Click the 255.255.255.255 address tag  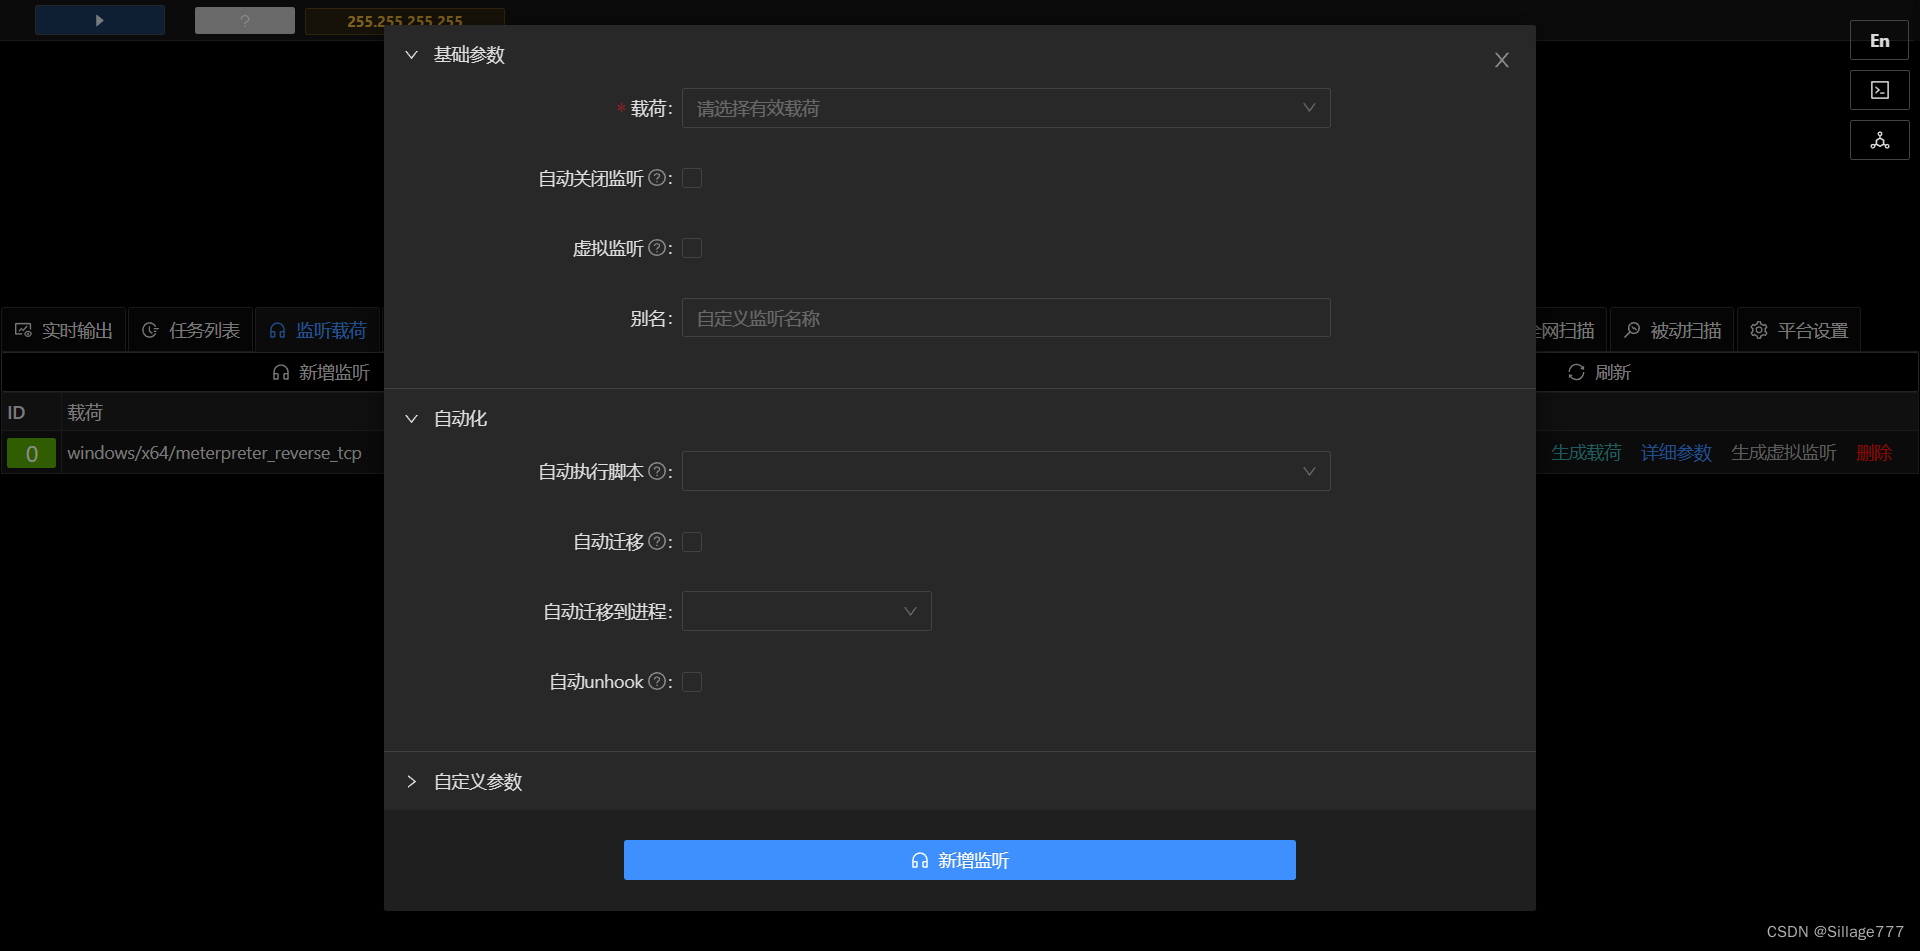tap(405, 21)
